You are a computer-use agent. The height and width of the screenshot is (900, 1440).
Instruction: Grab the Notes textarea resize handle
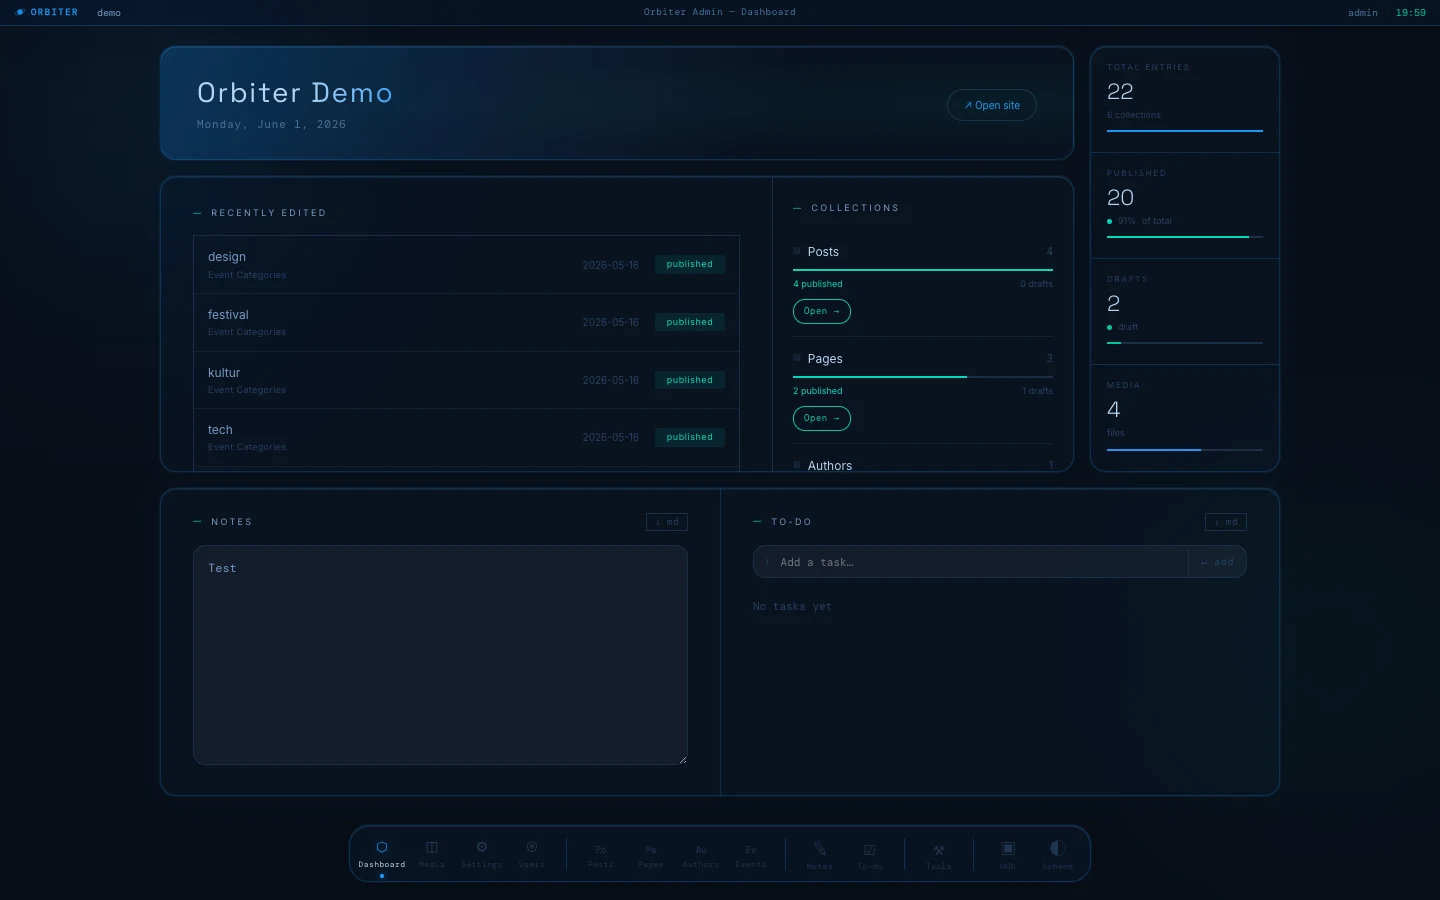(x=683, y=760)
